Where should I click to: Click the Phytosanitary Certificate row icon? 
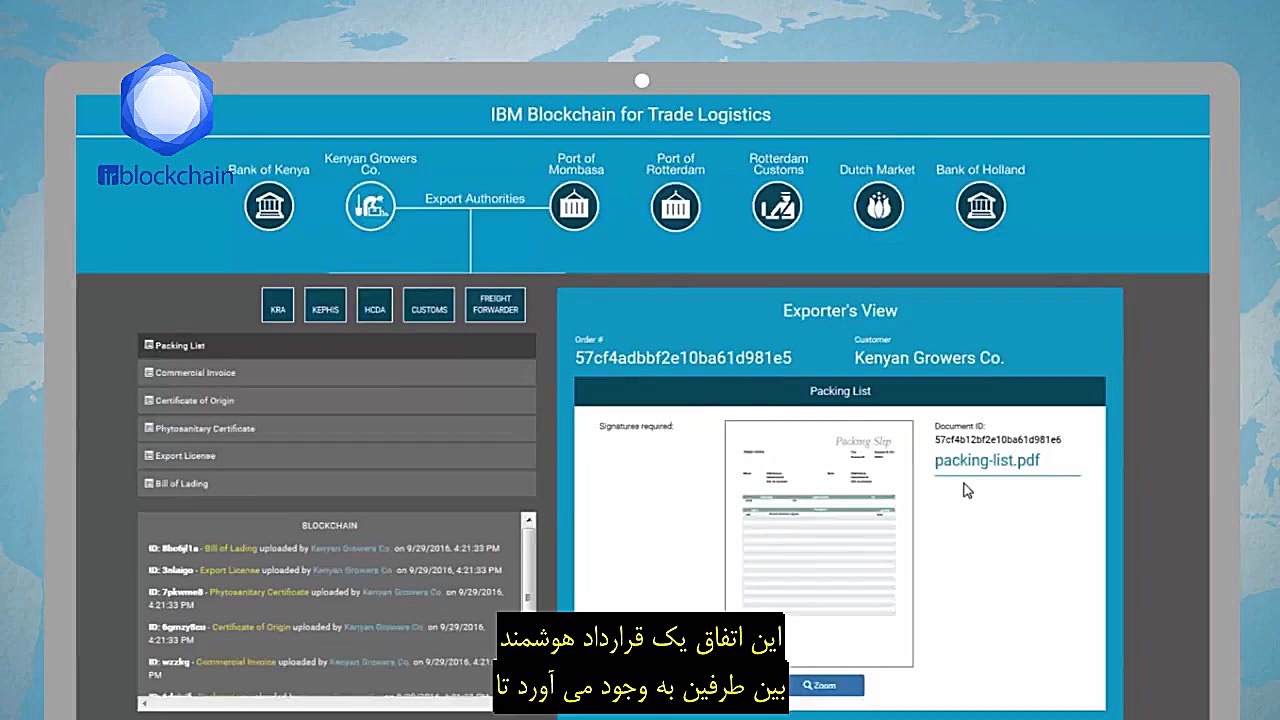[149, 428]
